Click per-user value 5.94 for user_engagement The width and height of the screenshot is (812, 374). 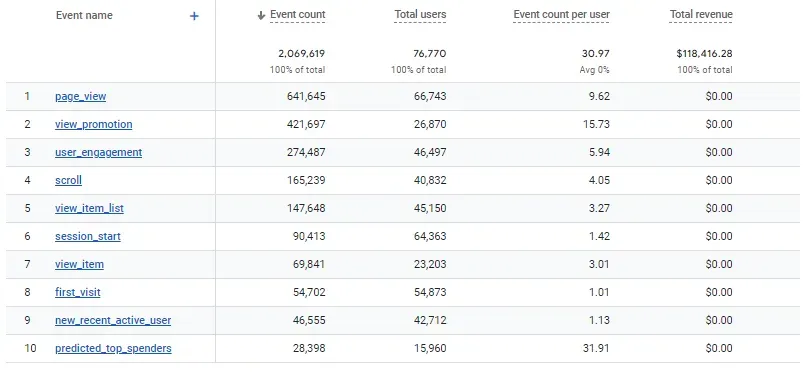[x=599, y=152]
